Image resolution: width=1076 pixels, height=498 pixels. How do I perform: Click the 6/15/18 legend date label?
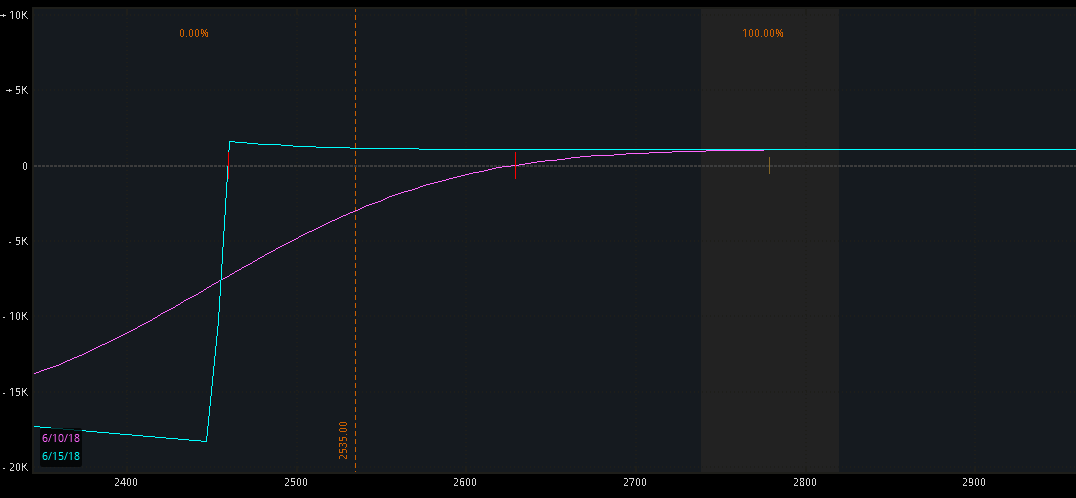tap(61, 456)
